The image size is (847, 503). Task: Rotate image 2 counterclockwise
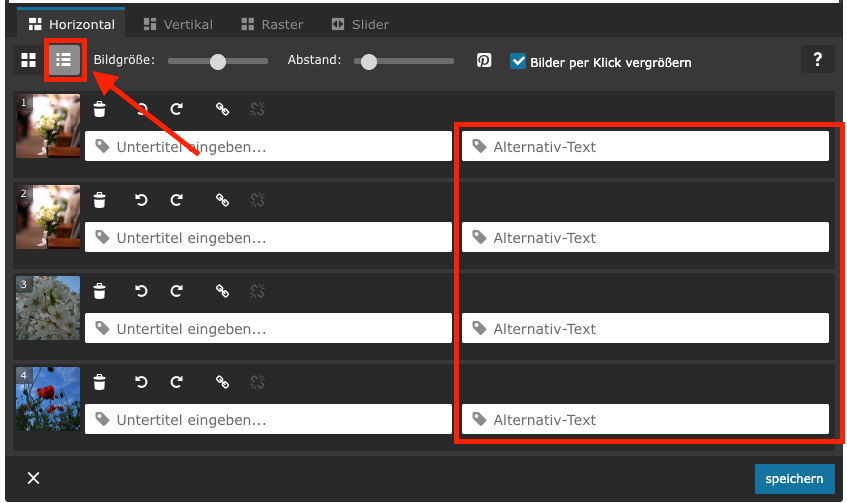141,201
